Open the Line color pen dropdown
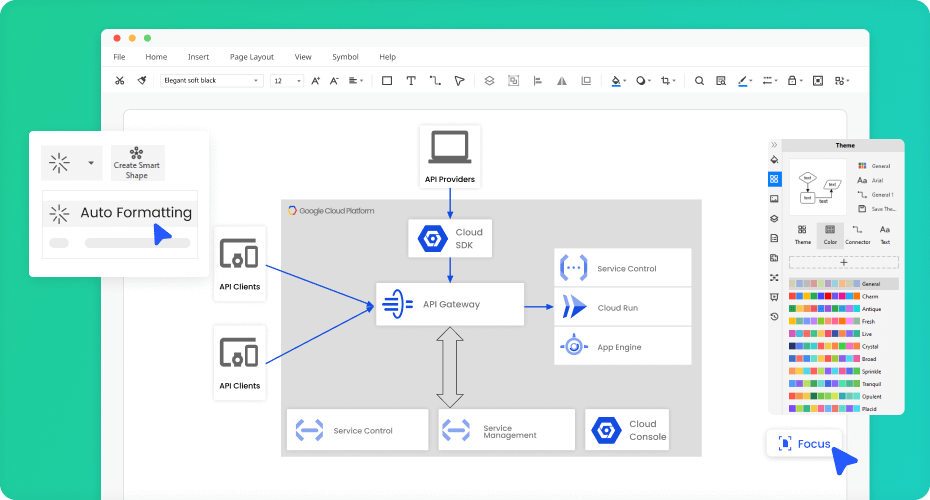Viewport: 930px width, 500px height. click(x=745, y=81)
